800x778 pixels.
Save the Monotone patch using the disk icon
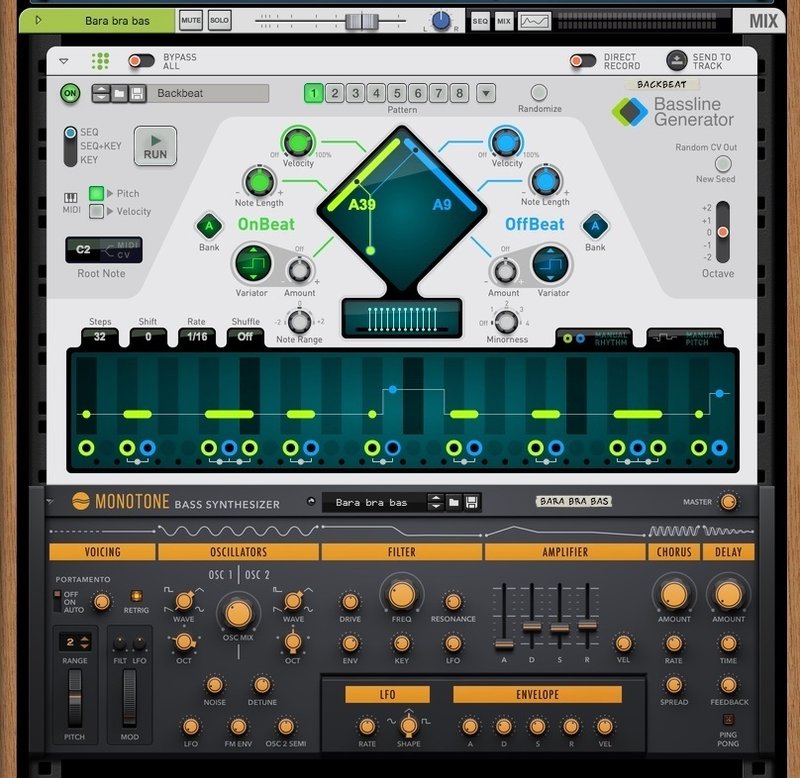471,503
